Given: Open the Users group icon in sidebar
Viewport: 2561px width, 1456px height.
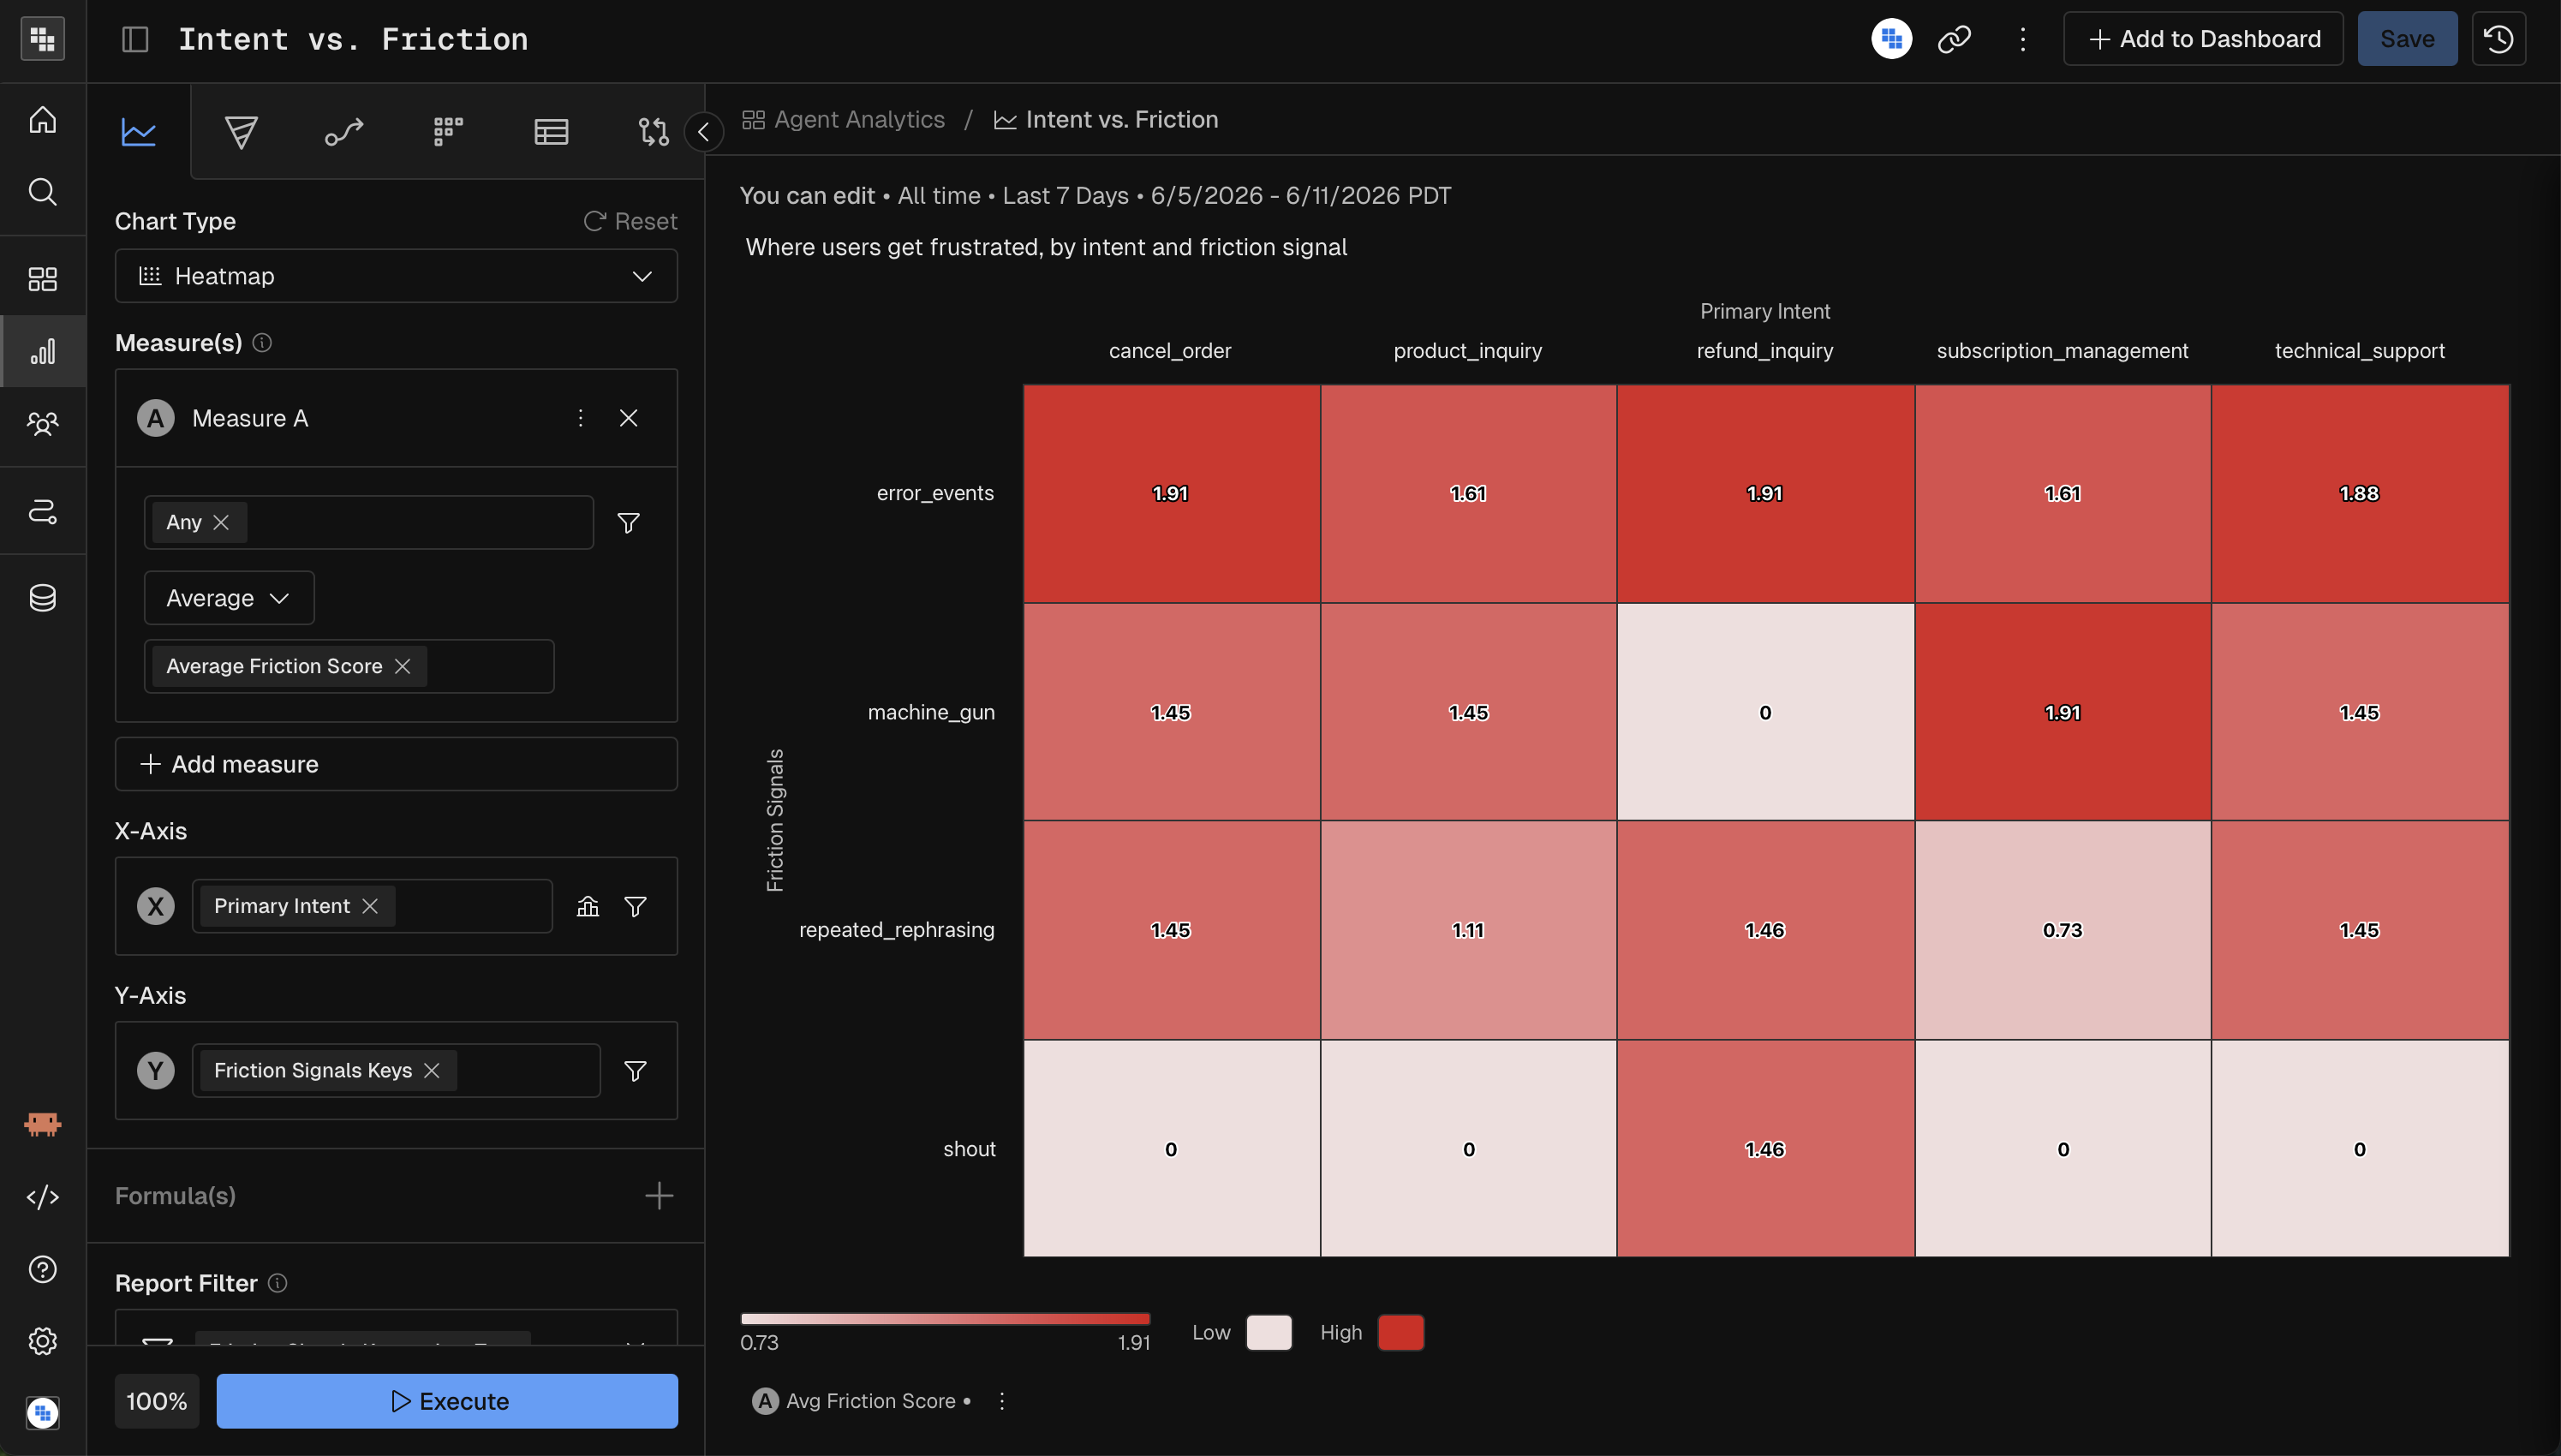Looking at the screenshot, I should 42,424.
